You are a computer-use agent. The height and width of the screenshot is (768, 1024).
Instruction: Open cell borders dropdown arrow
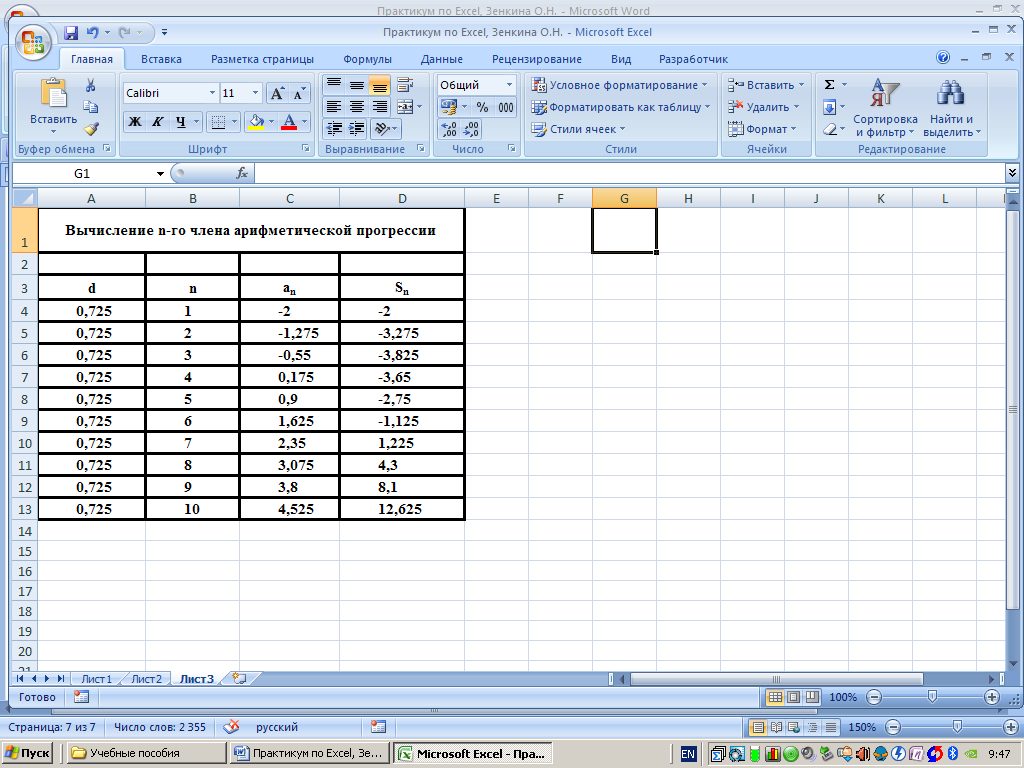click(x=234, y=121)
